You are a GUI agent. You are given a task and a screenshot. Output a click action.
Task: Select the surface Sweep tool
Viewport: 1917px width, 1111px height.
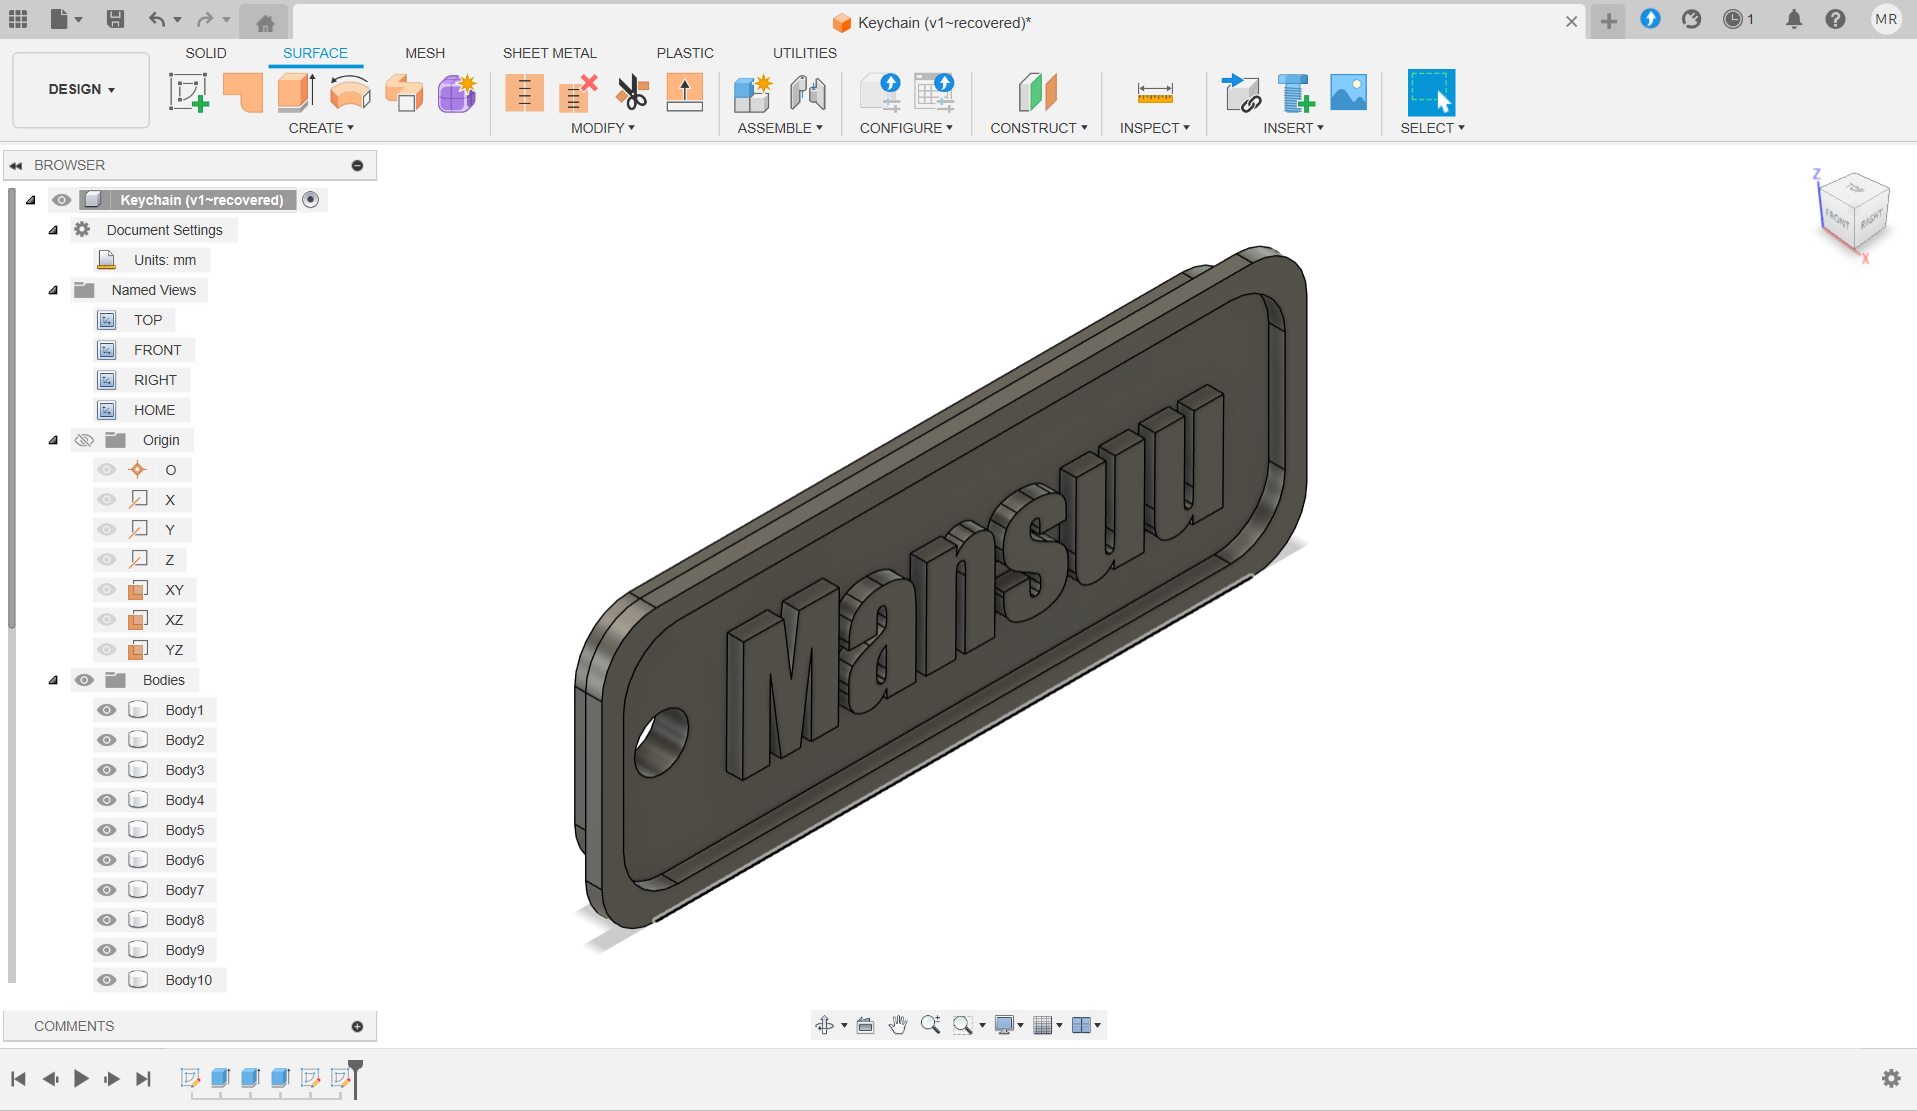[404, 92]
